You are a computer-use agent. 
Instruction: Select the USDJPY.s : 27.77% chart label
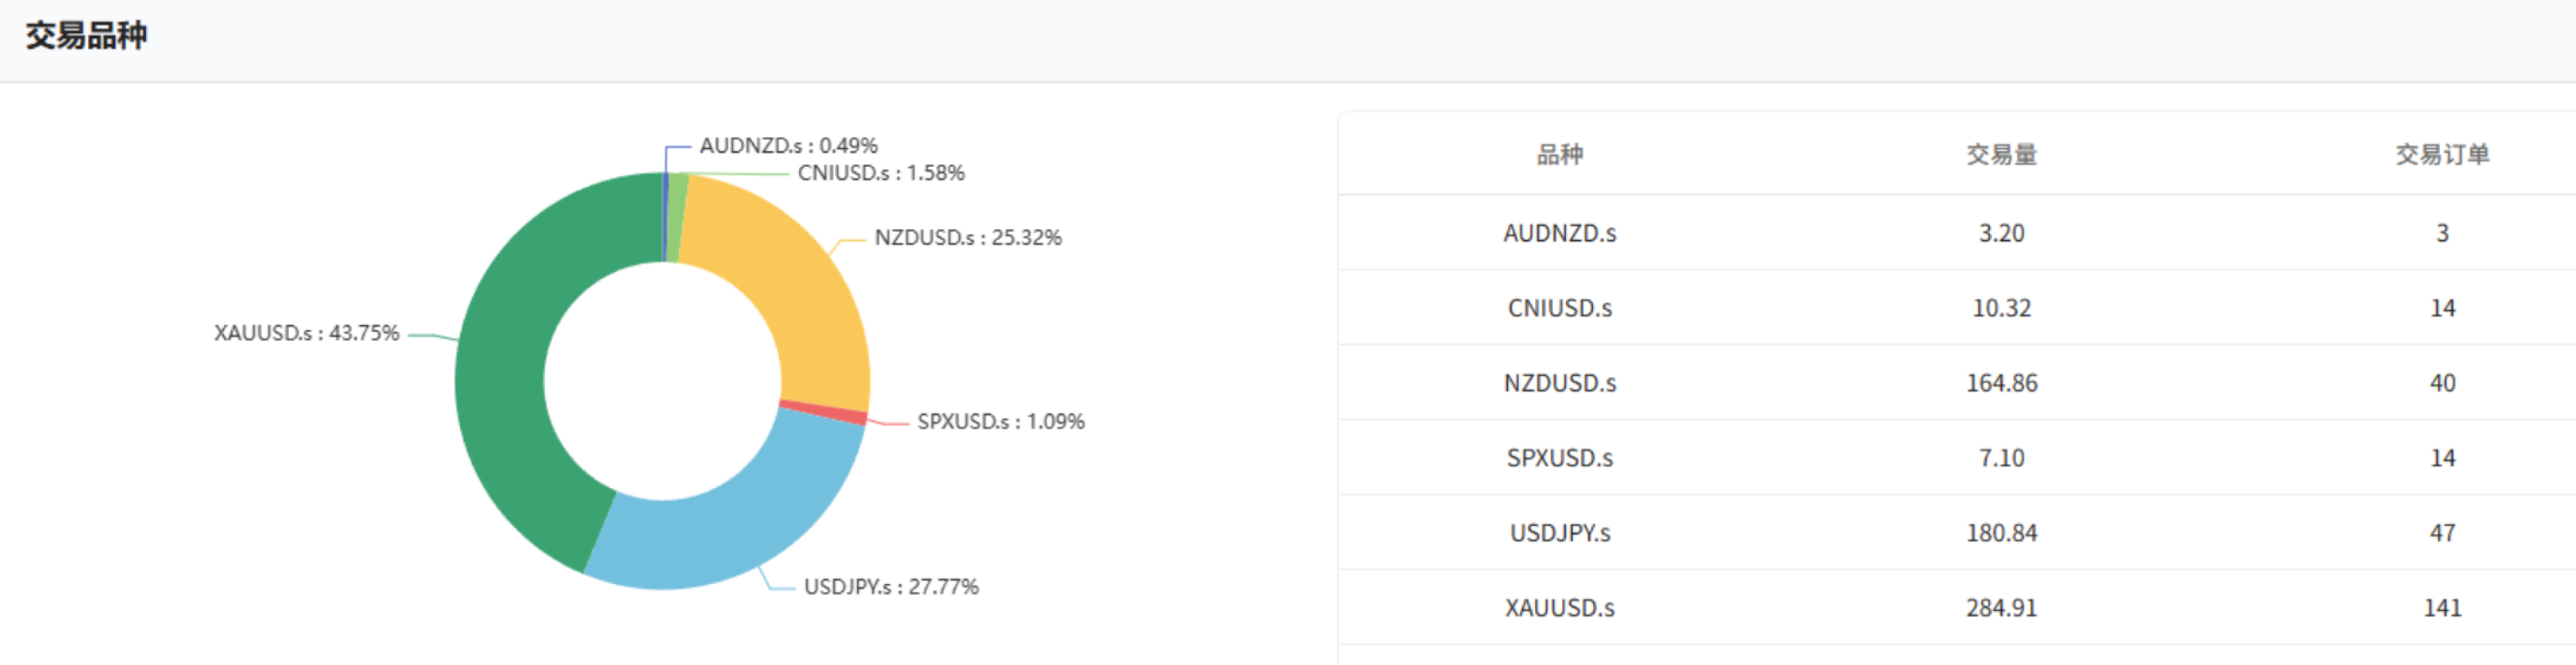point(891,587)
